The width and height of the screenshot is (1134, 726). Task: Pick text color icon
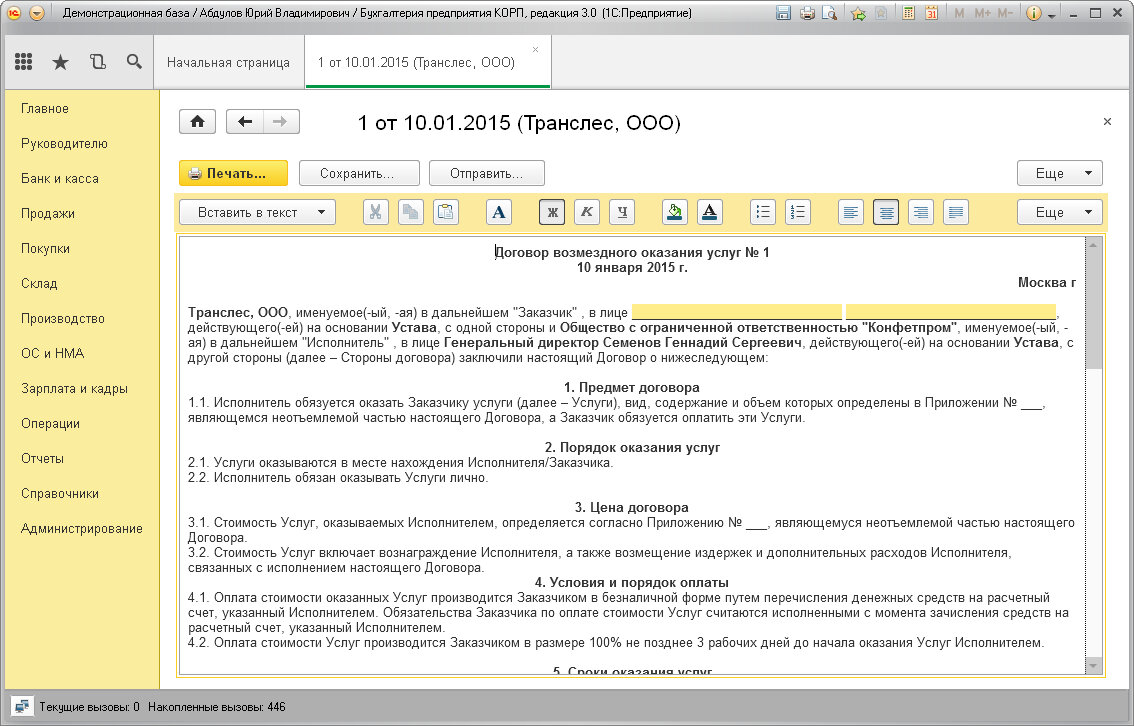click(709, 213)
